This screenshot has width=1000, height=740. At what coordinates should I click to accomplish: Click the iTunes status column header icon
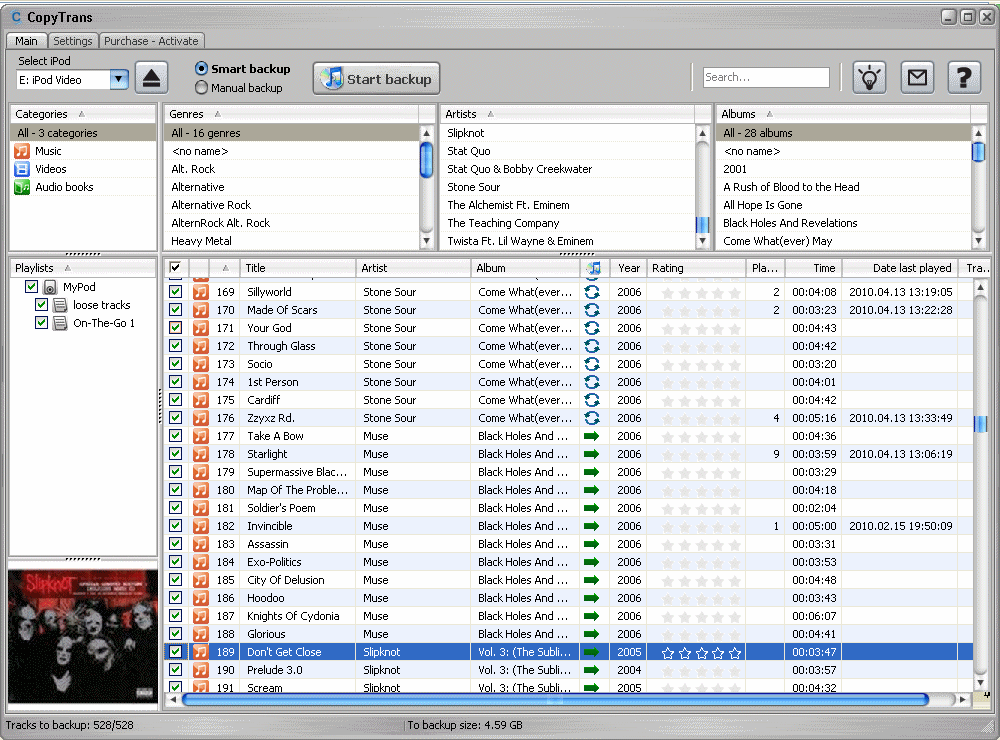[x=594, y=268]
